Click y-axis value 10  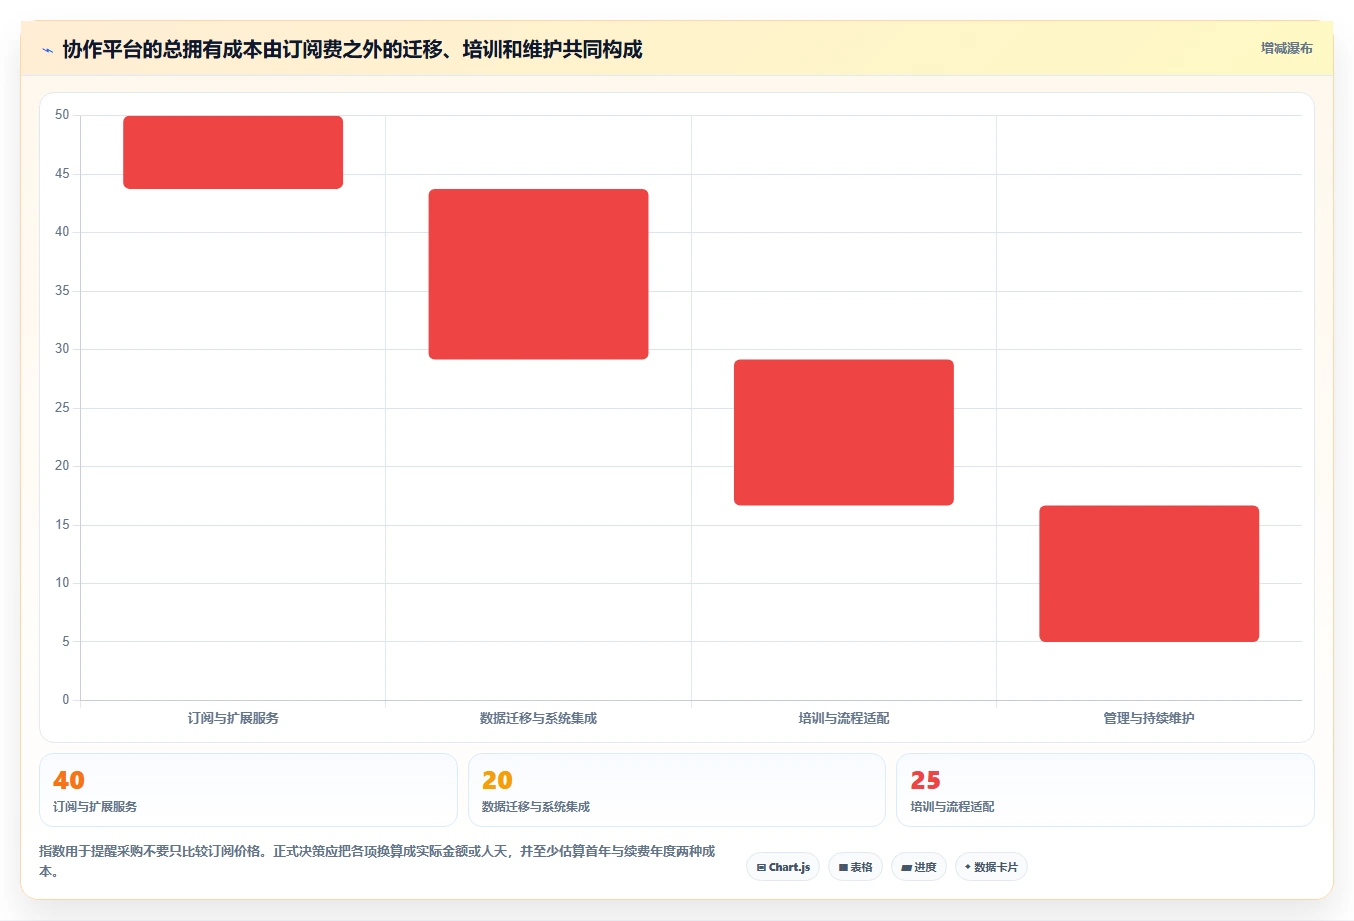pyautogui.click(x=62, y=583)
